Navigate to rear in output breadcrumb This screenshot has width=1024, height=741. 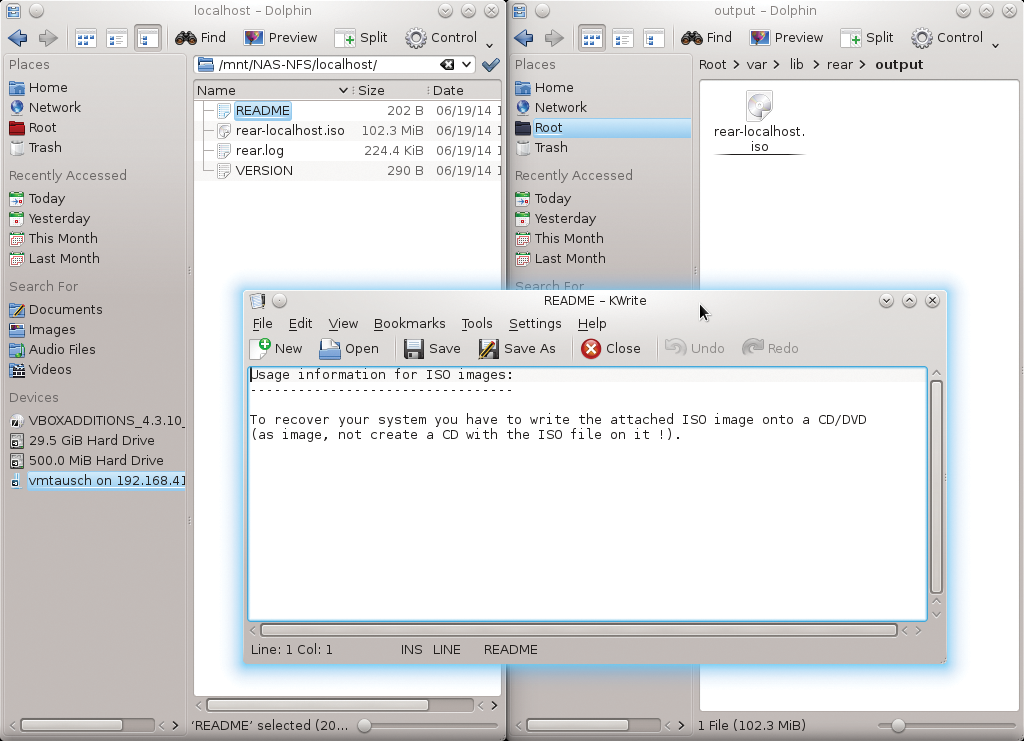(840, 65)
